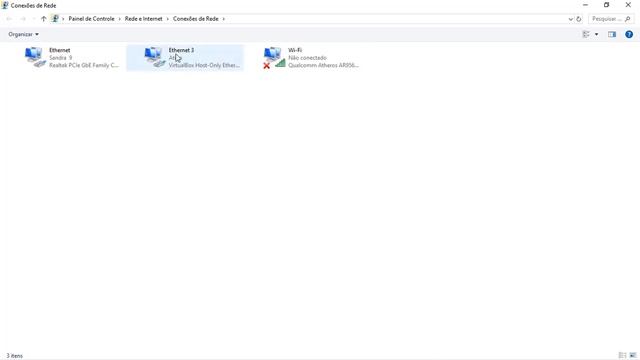
Task: Open the Organizar menu
Action: [23, 34]
